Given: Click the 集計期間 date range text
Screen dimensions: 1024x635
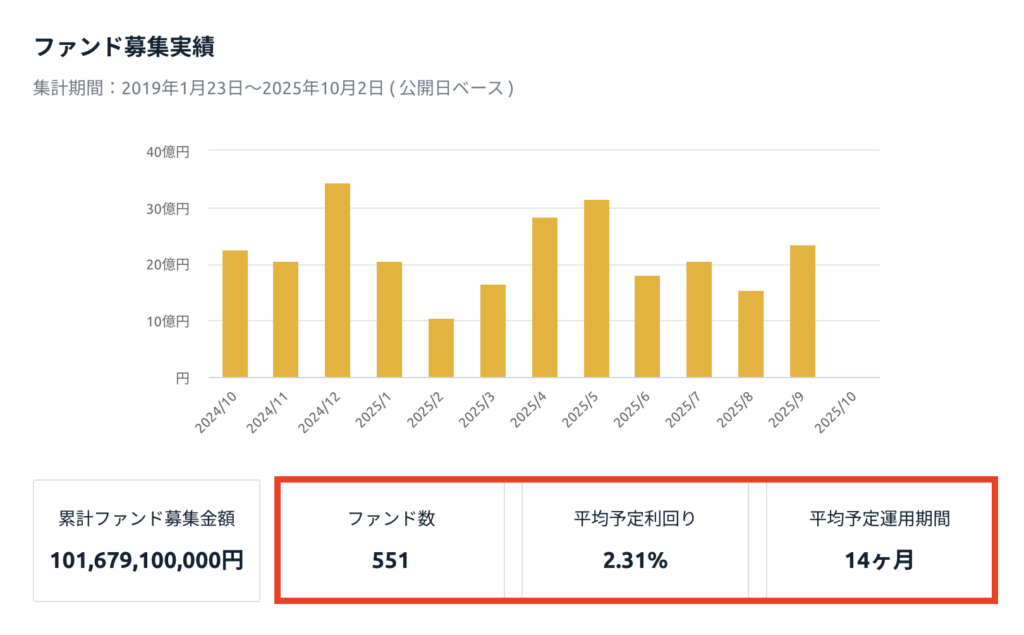Looking at the screenshot, I should click(x=273, y=88).
